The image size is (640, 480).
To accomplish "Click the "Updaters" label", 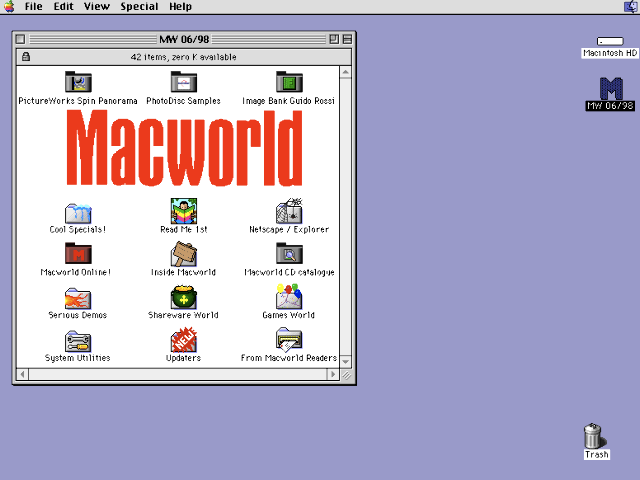I will (x=184, y=358).
